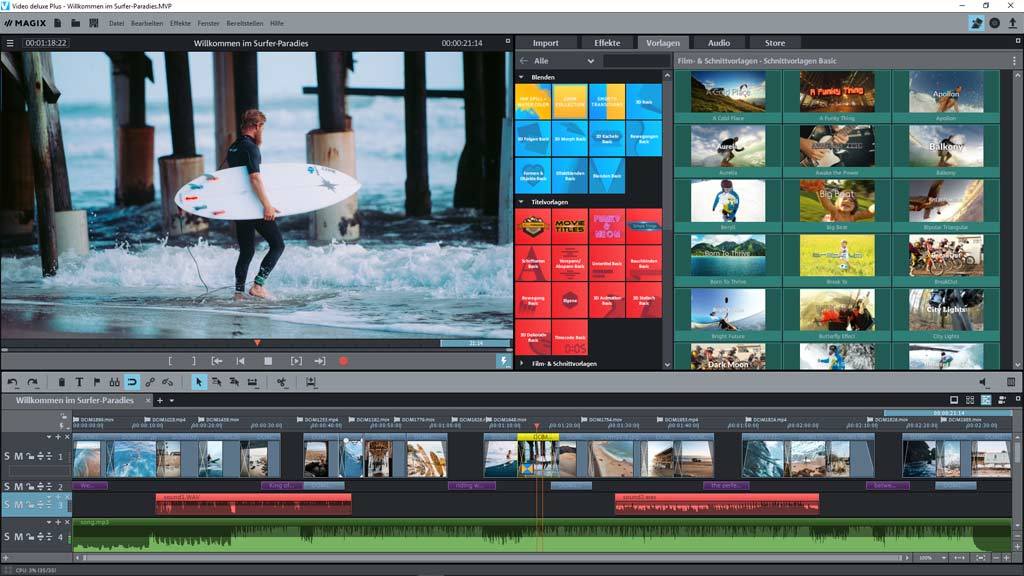Open the dropdown arrow beside the movie tab
This screenshot has width=1024, height=576.
172,400
